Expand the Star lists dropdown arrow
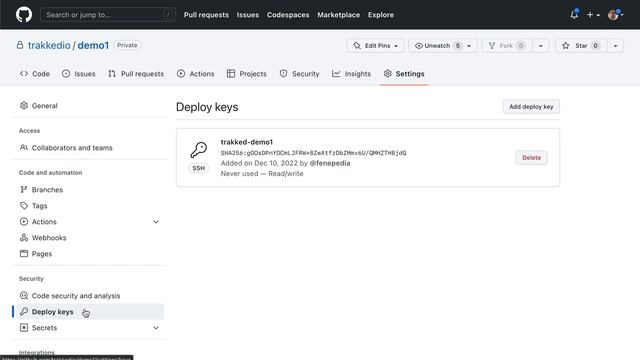This screenshot has width=640, height=360. (616, 46)
